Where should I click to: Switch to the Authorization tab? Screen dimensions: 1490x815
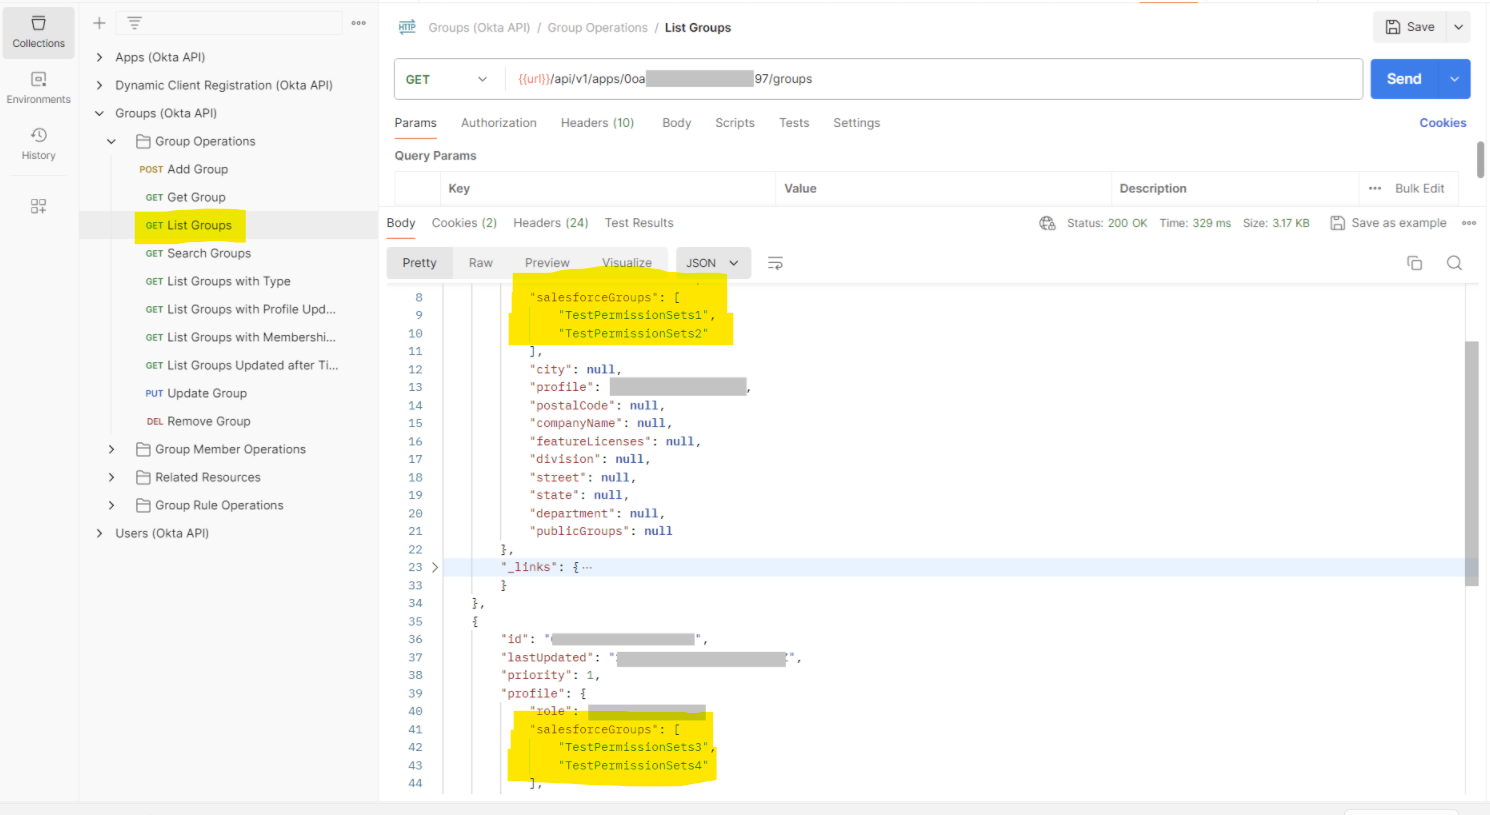coord(498,123)
